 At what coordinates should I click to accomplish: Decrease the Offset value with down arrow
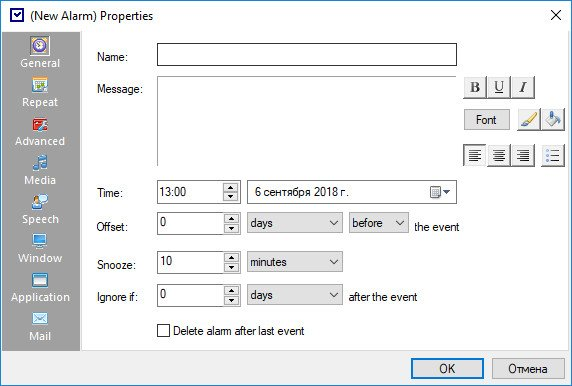(231, 228)
